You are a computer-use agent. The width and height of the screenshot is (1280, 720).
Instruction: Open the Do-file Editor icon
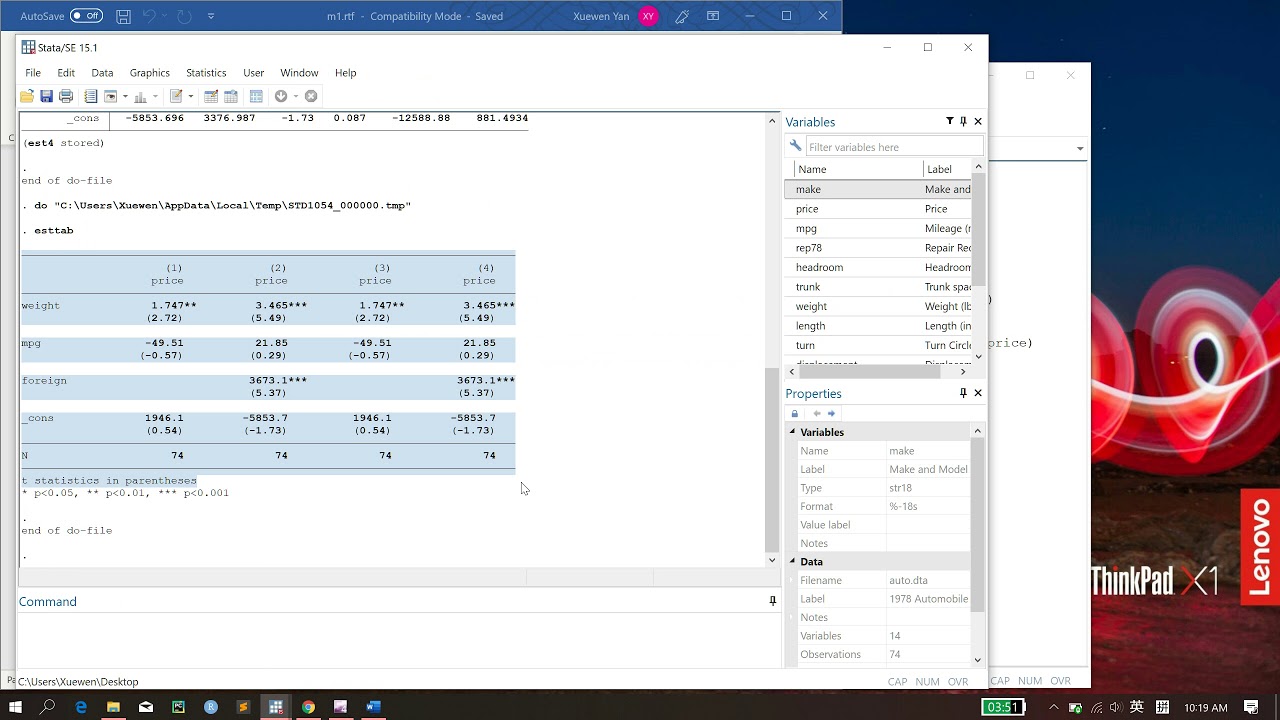[176, 96]
